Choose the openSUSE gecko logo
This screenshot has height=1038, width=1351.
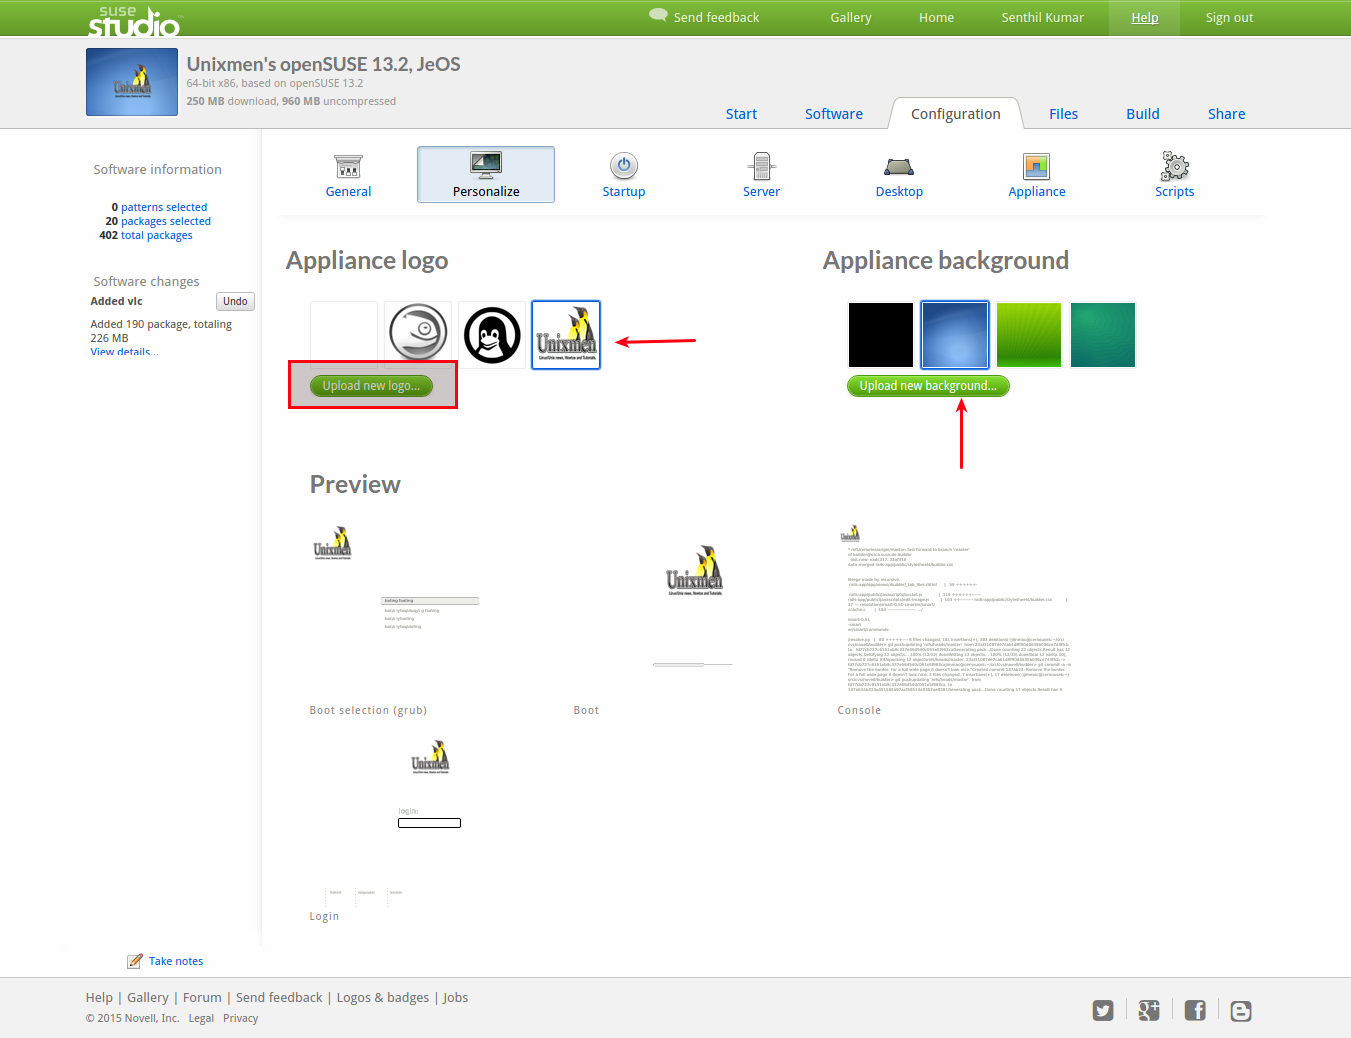[418, 335]
